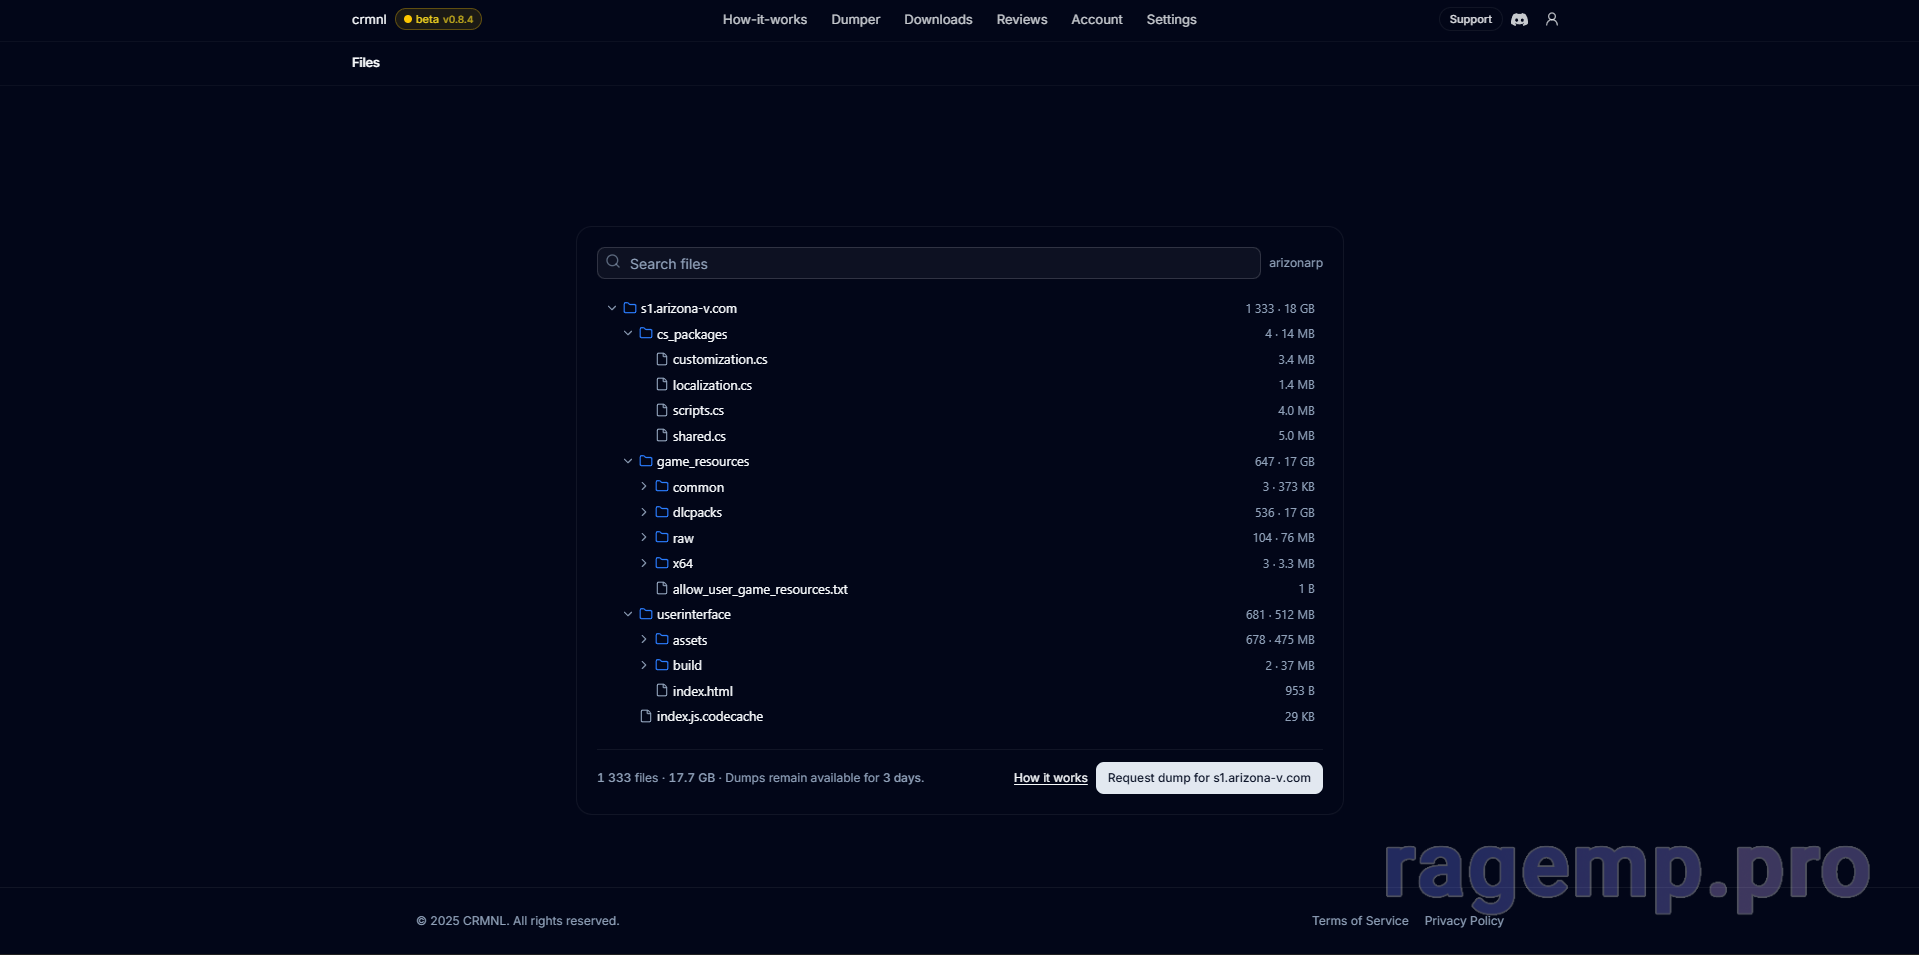Click the Support button
The height and width of the screenshot is (955, 1919).
(x=1469, y=20)
